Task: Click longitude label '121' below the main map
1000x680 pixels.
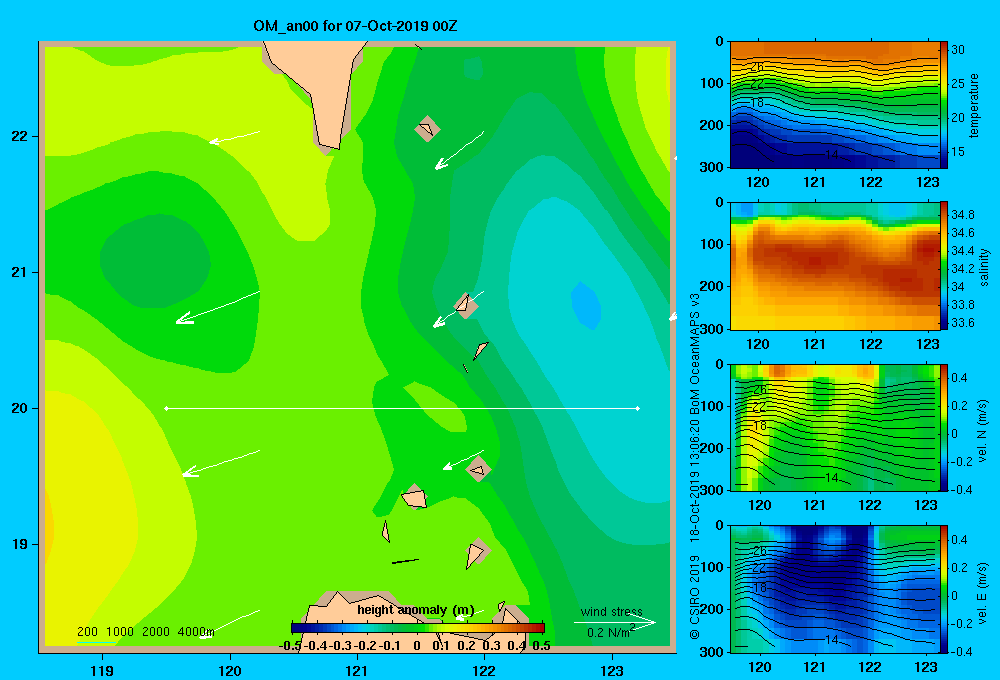Action: point(357,670)
